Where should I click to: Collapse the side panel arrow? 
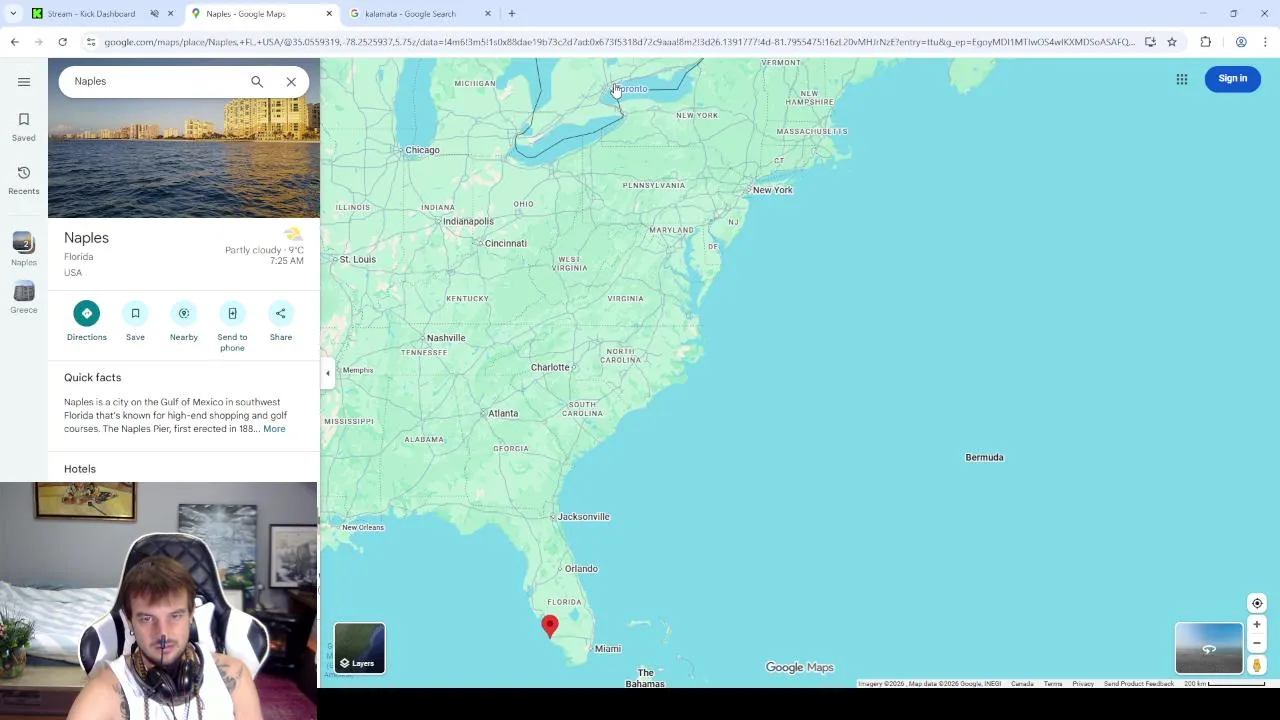[x=327, y=373]
